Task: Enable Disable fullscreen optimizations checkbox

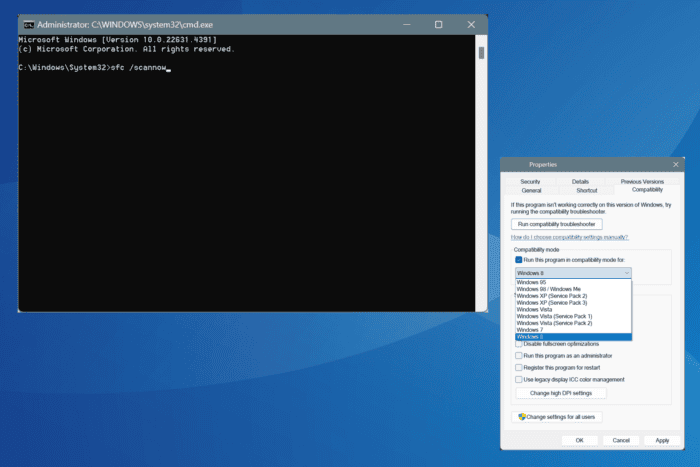Action: [x=519, y=344]
